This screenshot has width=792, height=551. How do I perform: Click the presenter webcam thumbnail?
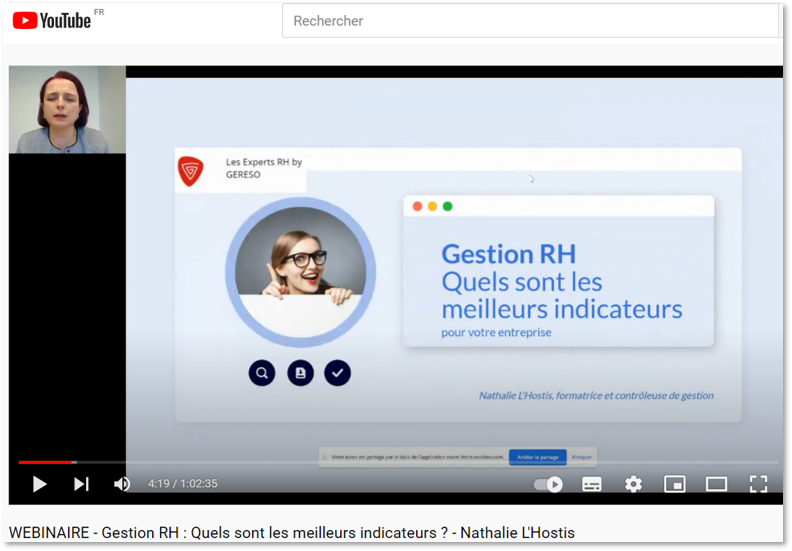pyautogui.click(x=67, y=110)
